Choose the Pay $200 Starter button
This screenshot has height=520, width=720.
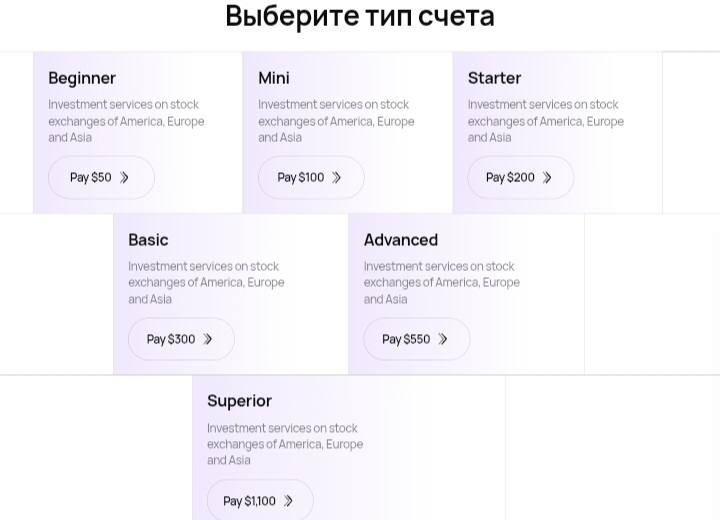[x=510, y=178]
